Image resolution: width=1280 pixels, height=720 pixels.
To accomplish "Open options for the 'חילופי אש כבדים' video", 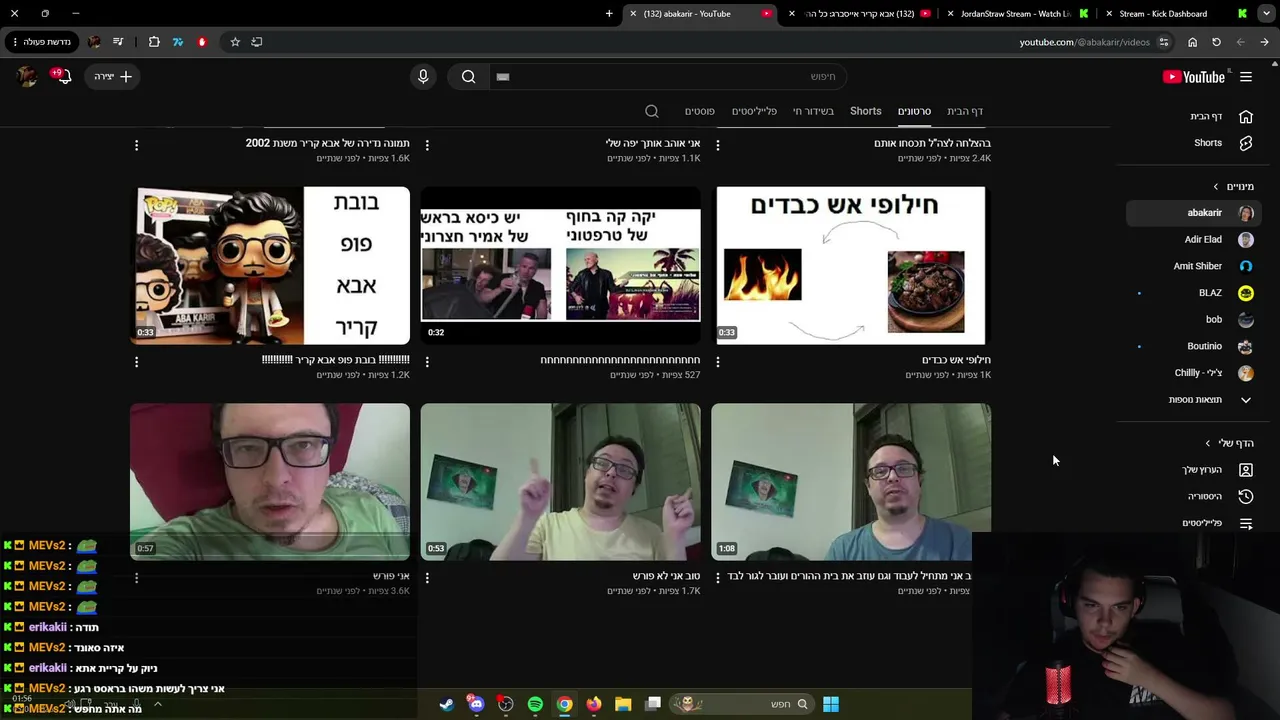I will [718, 362].
